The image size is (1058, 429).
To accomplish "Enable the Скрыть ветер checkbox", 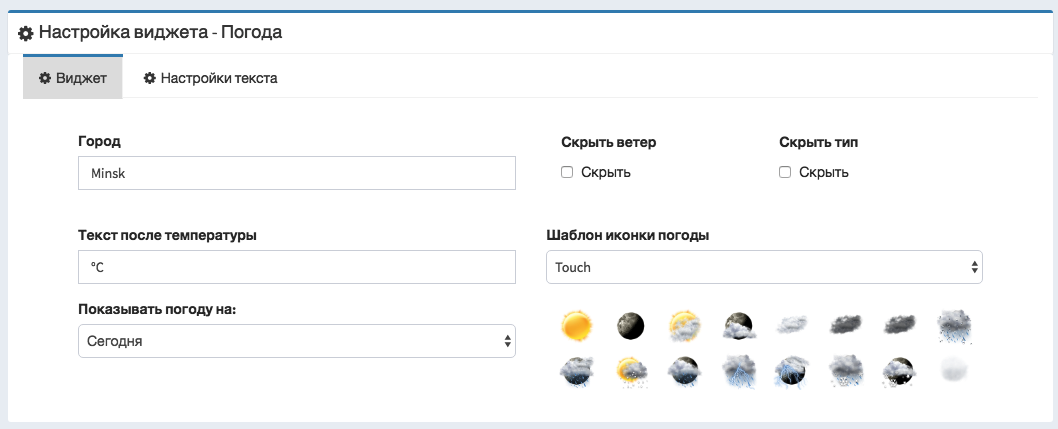I will [x=567, y=172].
